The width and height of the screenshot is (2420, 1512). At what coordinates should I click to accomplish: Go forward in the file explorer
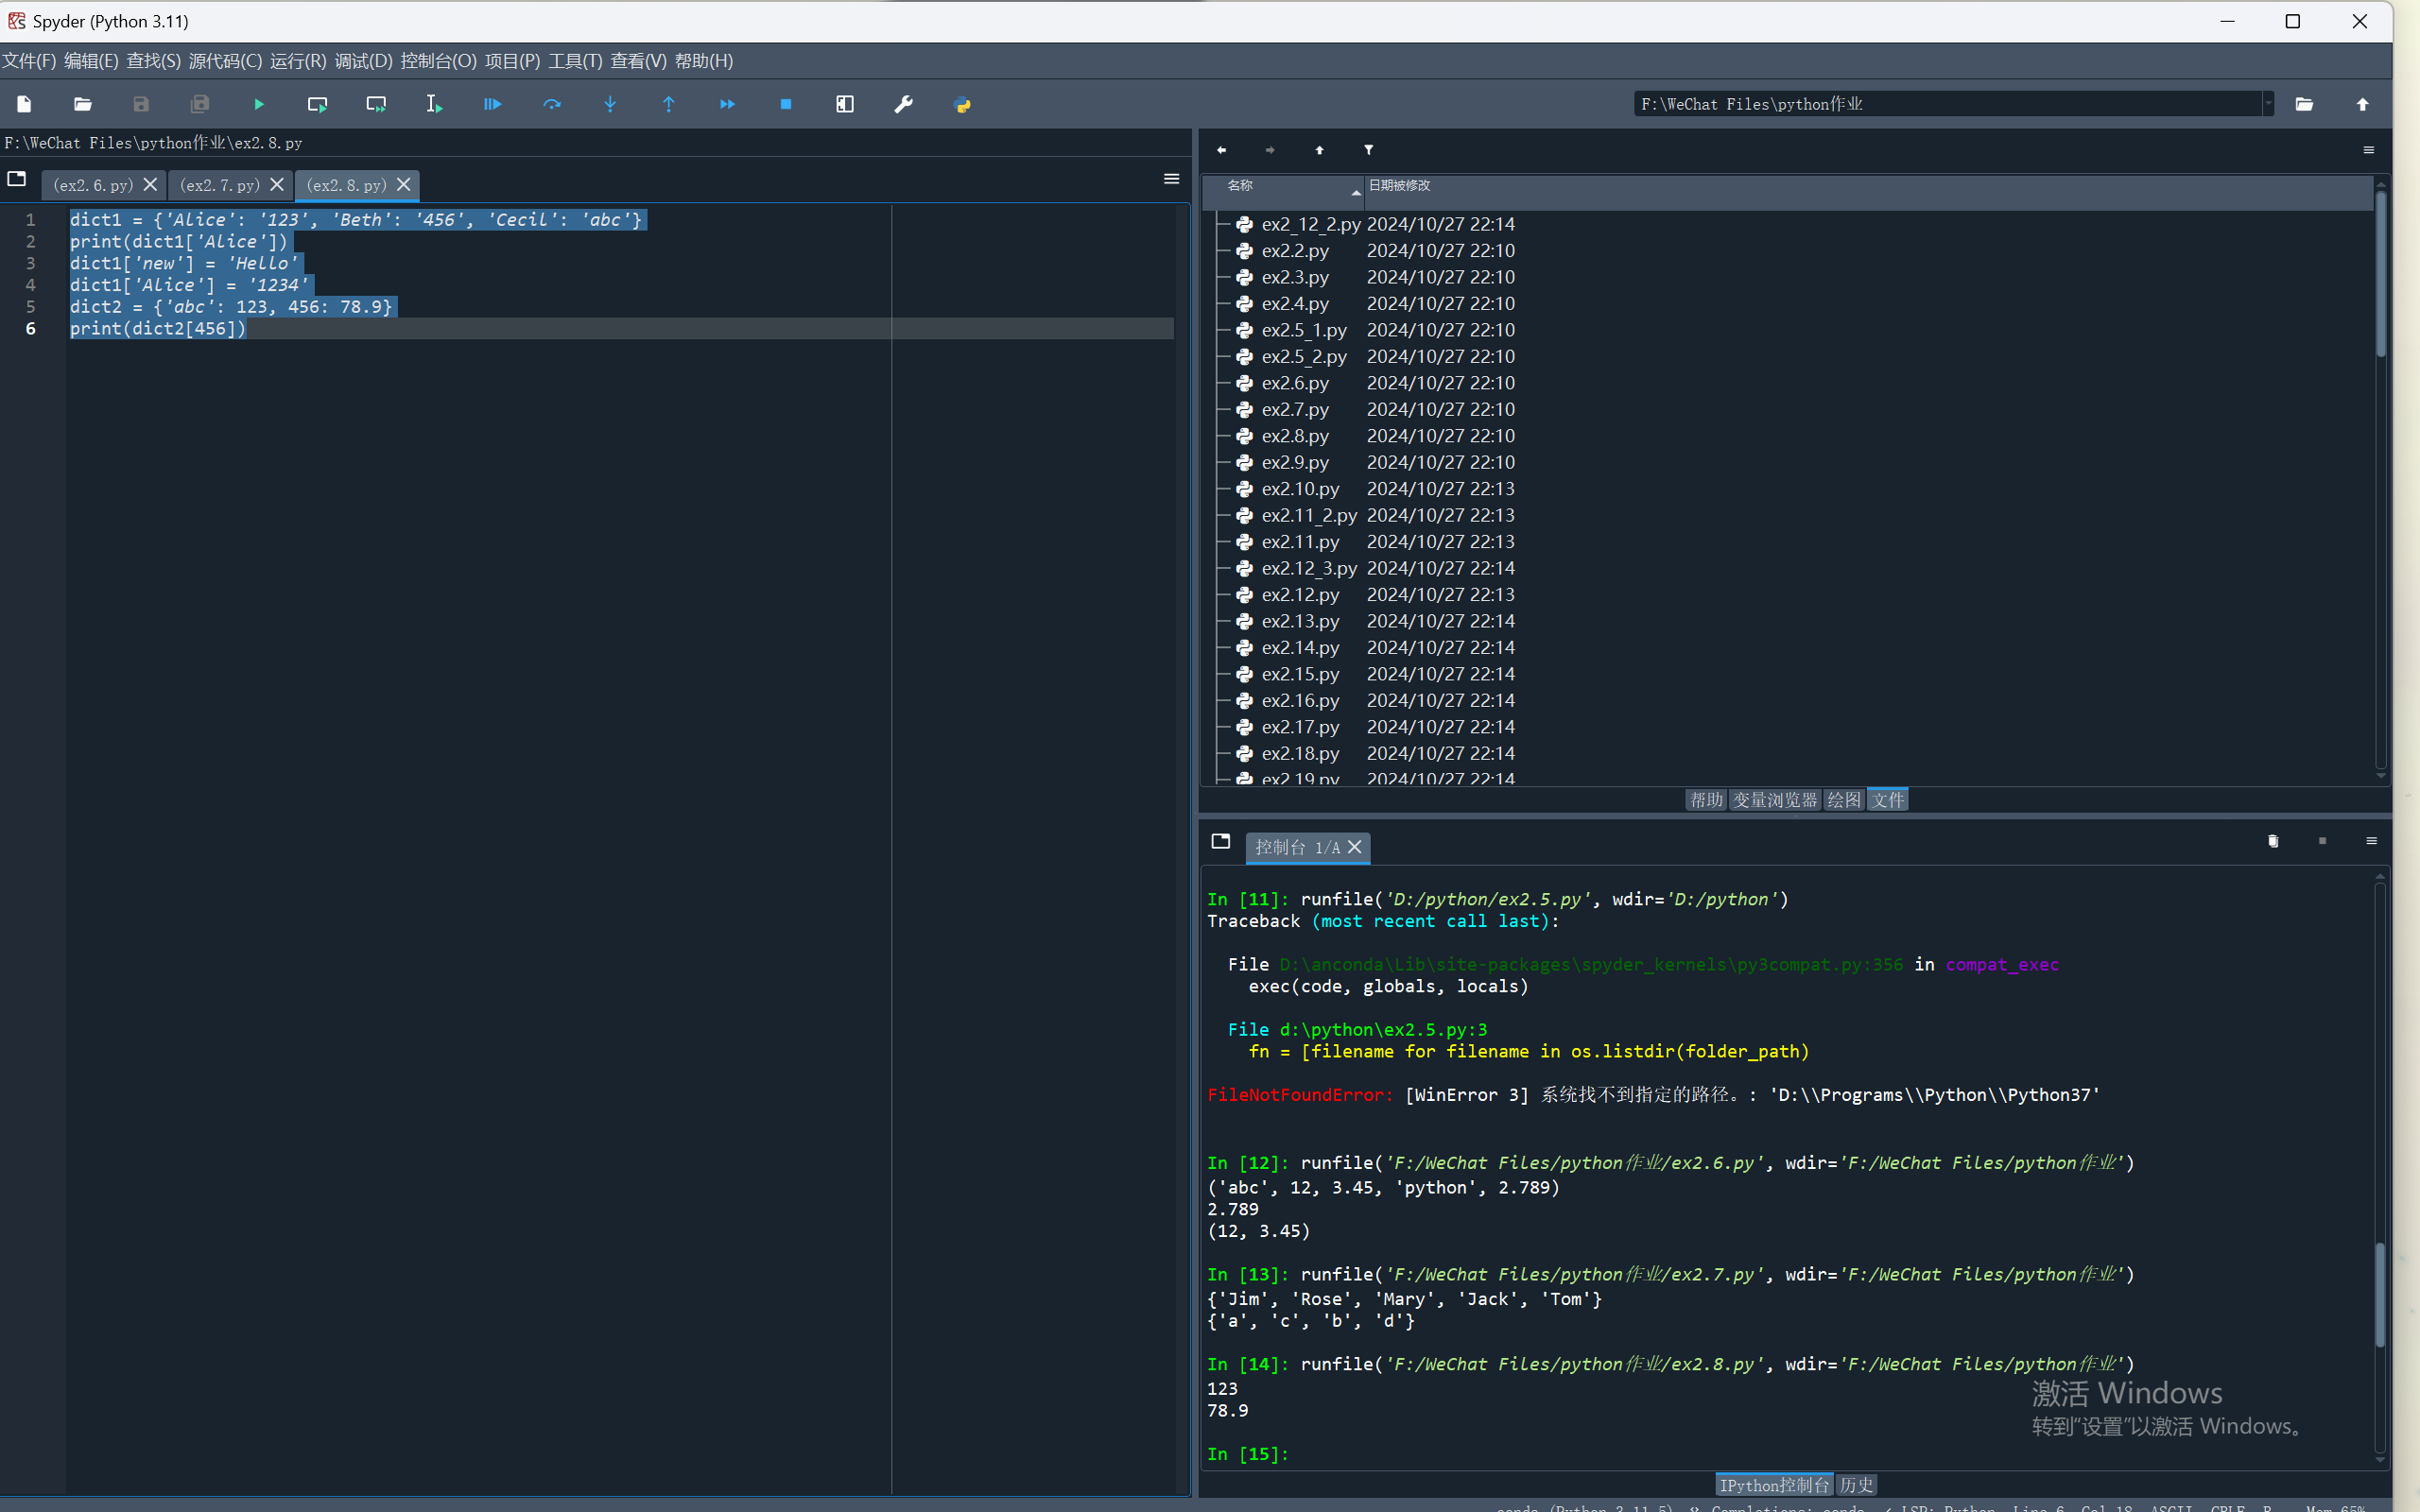(x=1270, y=150)
